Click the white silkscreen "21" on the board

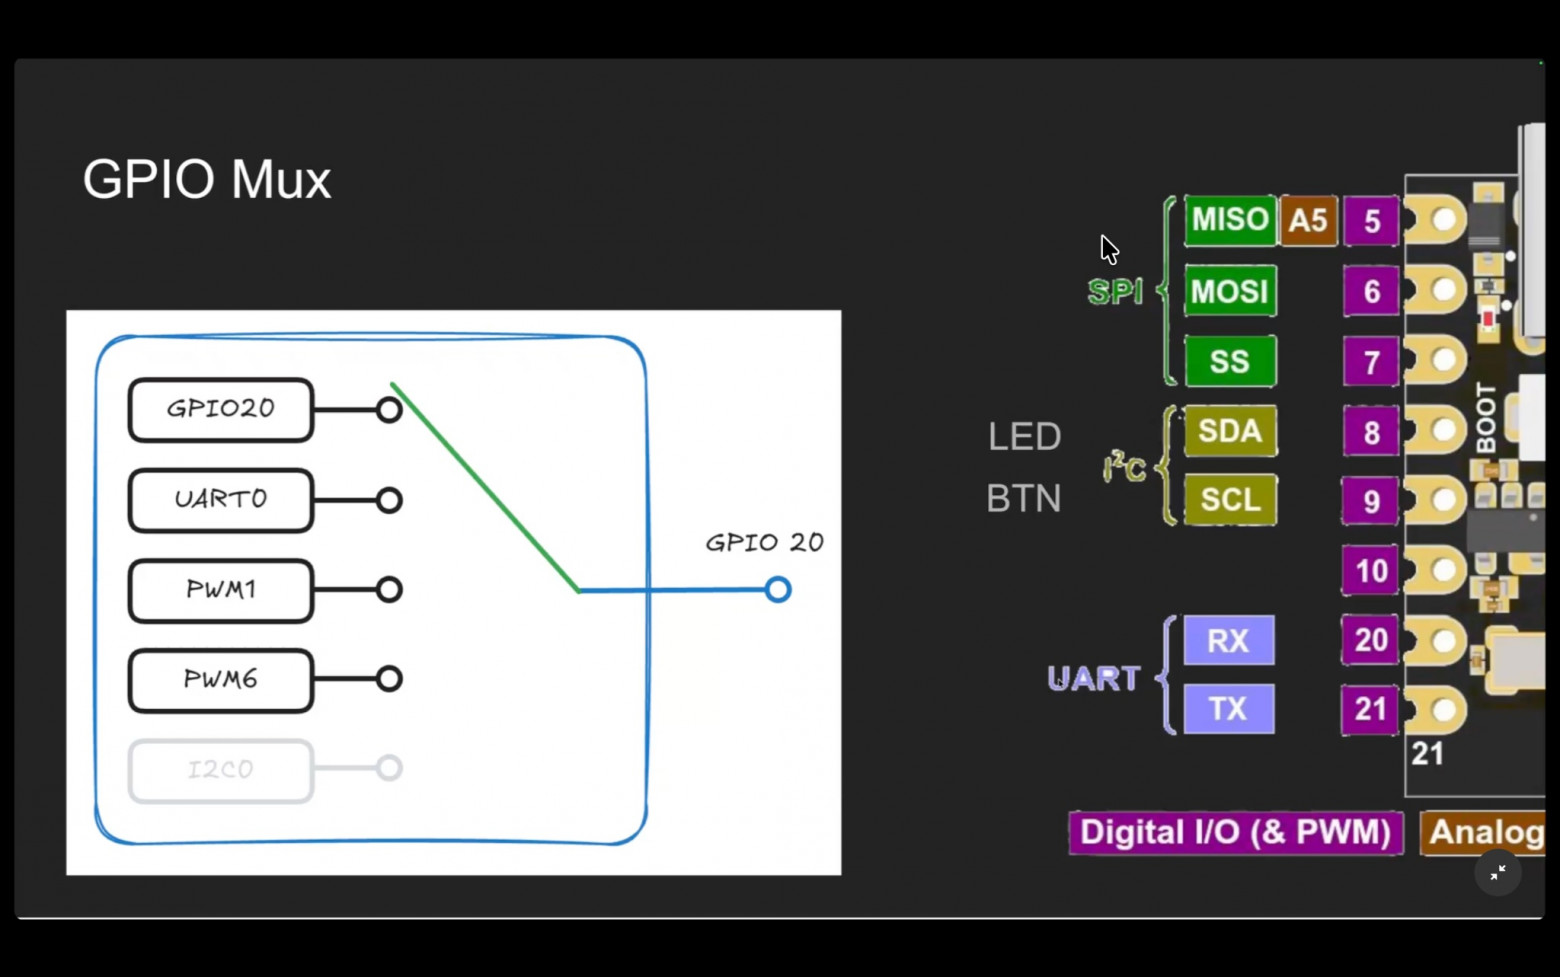pos(1428,754)
